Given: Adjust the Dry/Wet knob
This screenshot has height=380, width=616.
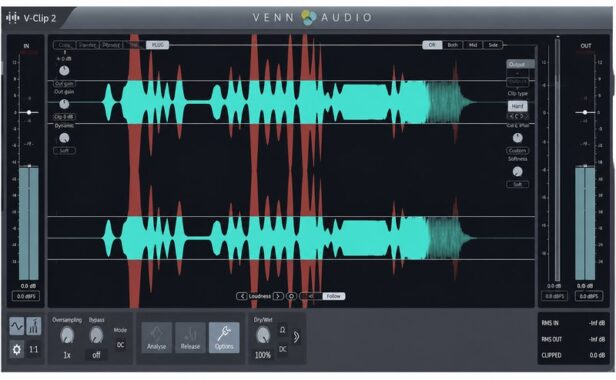Looking at the screenshot, I should 263,336.
